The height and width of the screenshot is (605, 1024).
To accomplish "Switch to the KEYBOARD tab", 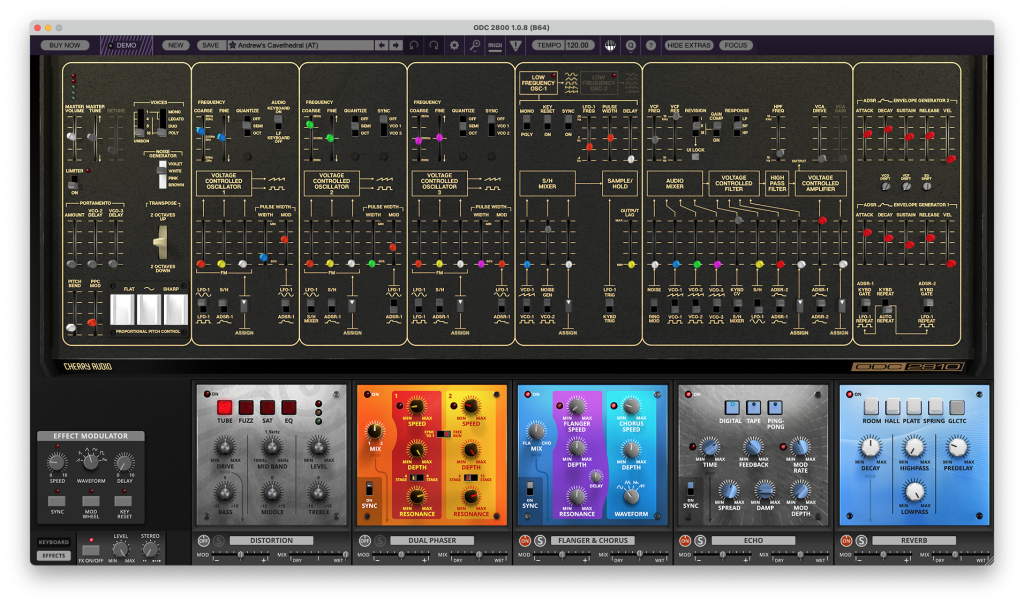I will click(x=54, y=542).
